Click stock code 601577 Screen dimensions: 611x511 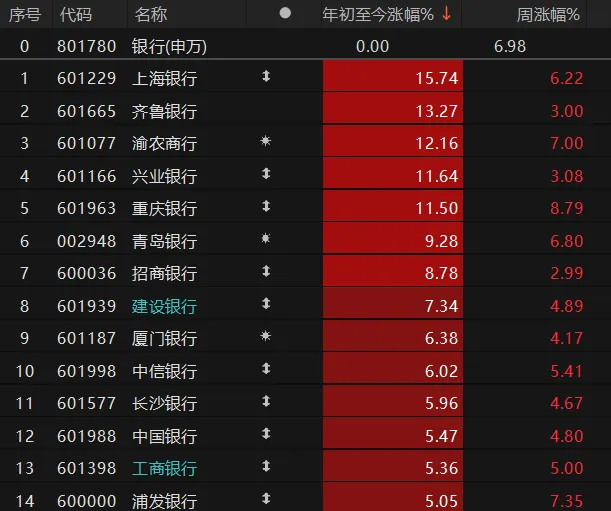tap(87, 403)
